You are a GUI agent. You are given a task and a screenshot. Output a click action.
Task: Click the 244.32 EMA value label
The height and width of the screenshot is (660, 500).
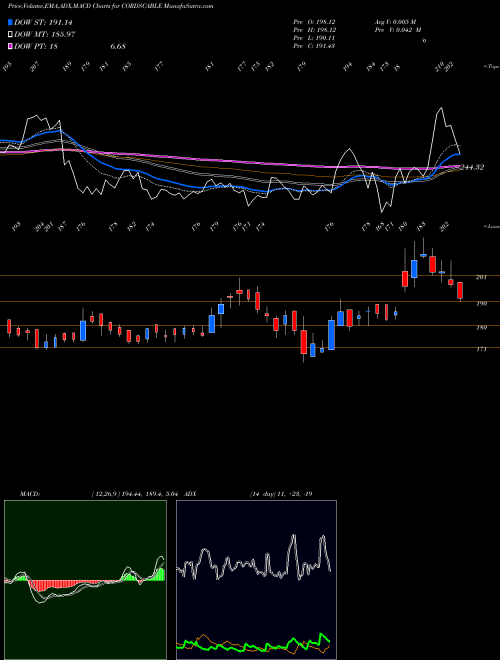[x=472, y=167]
